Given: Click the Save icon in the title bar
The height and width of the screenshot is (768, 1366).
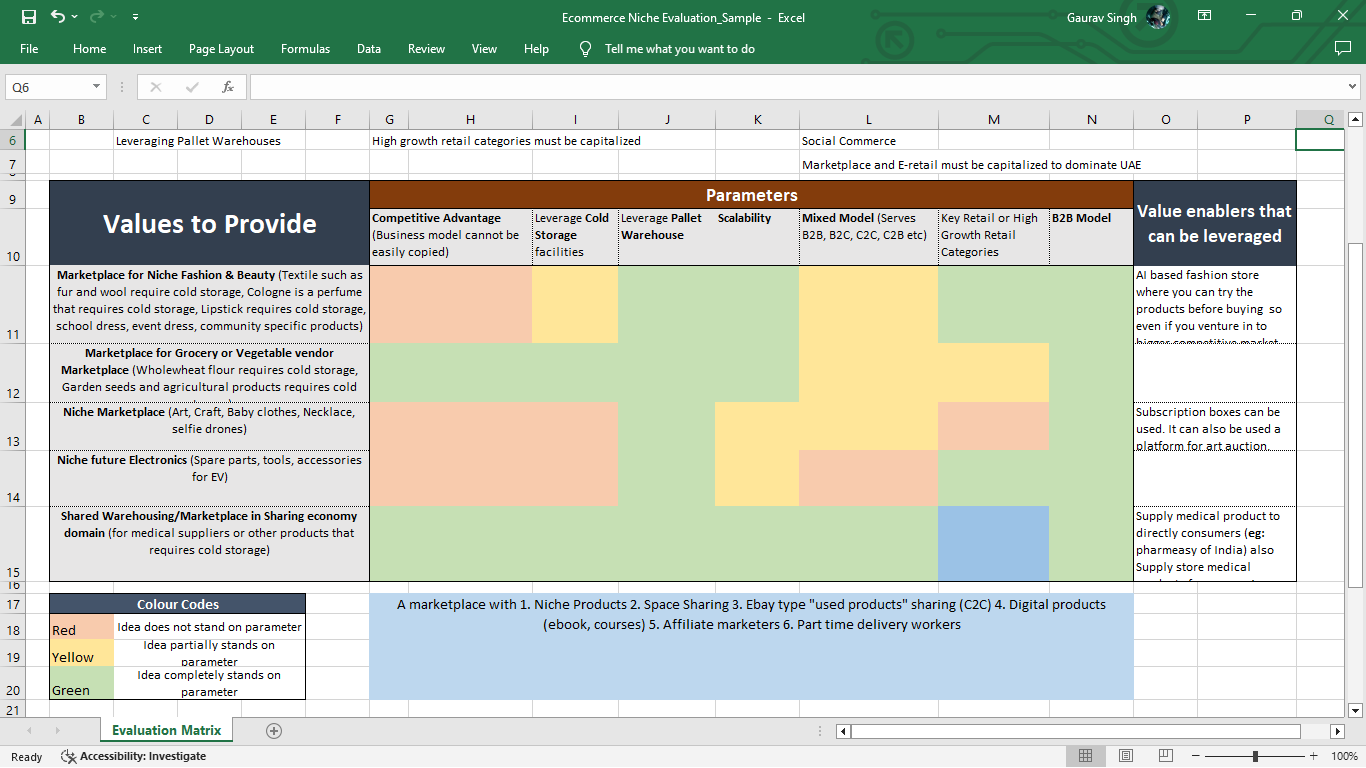Looking at the screenshot, I should [28, 17].
